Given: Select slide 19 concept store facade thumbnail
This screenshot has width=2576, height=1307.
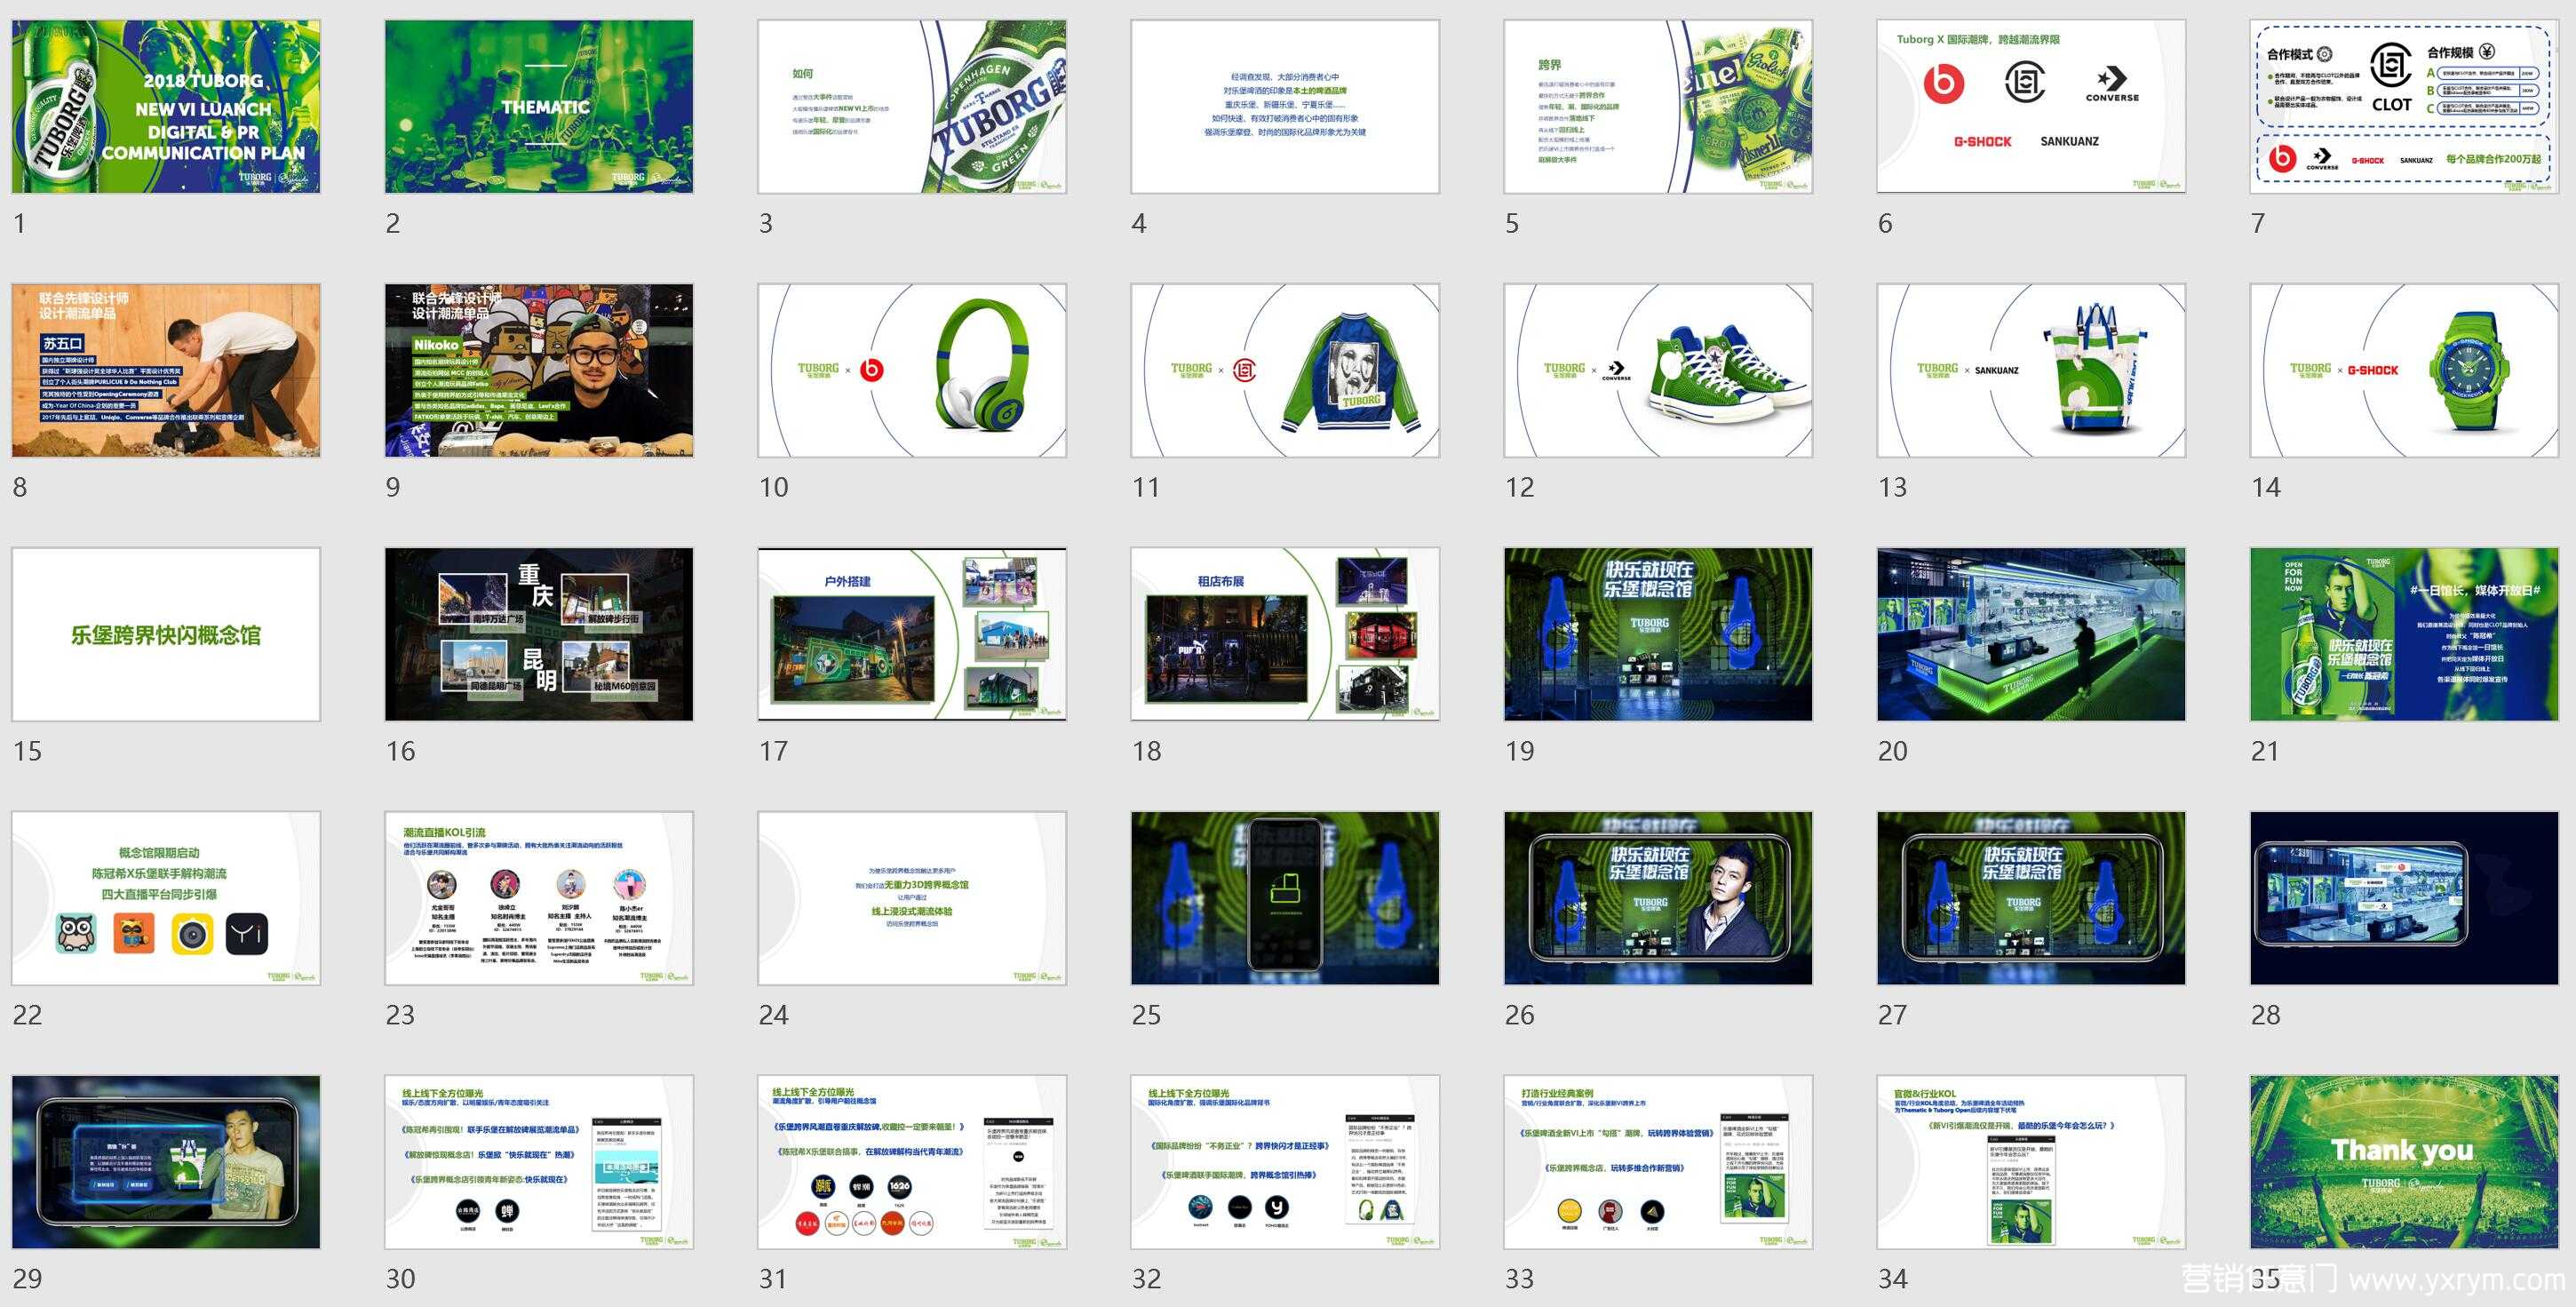Looking at the screenshot, I should click(x=1658, y=634).
